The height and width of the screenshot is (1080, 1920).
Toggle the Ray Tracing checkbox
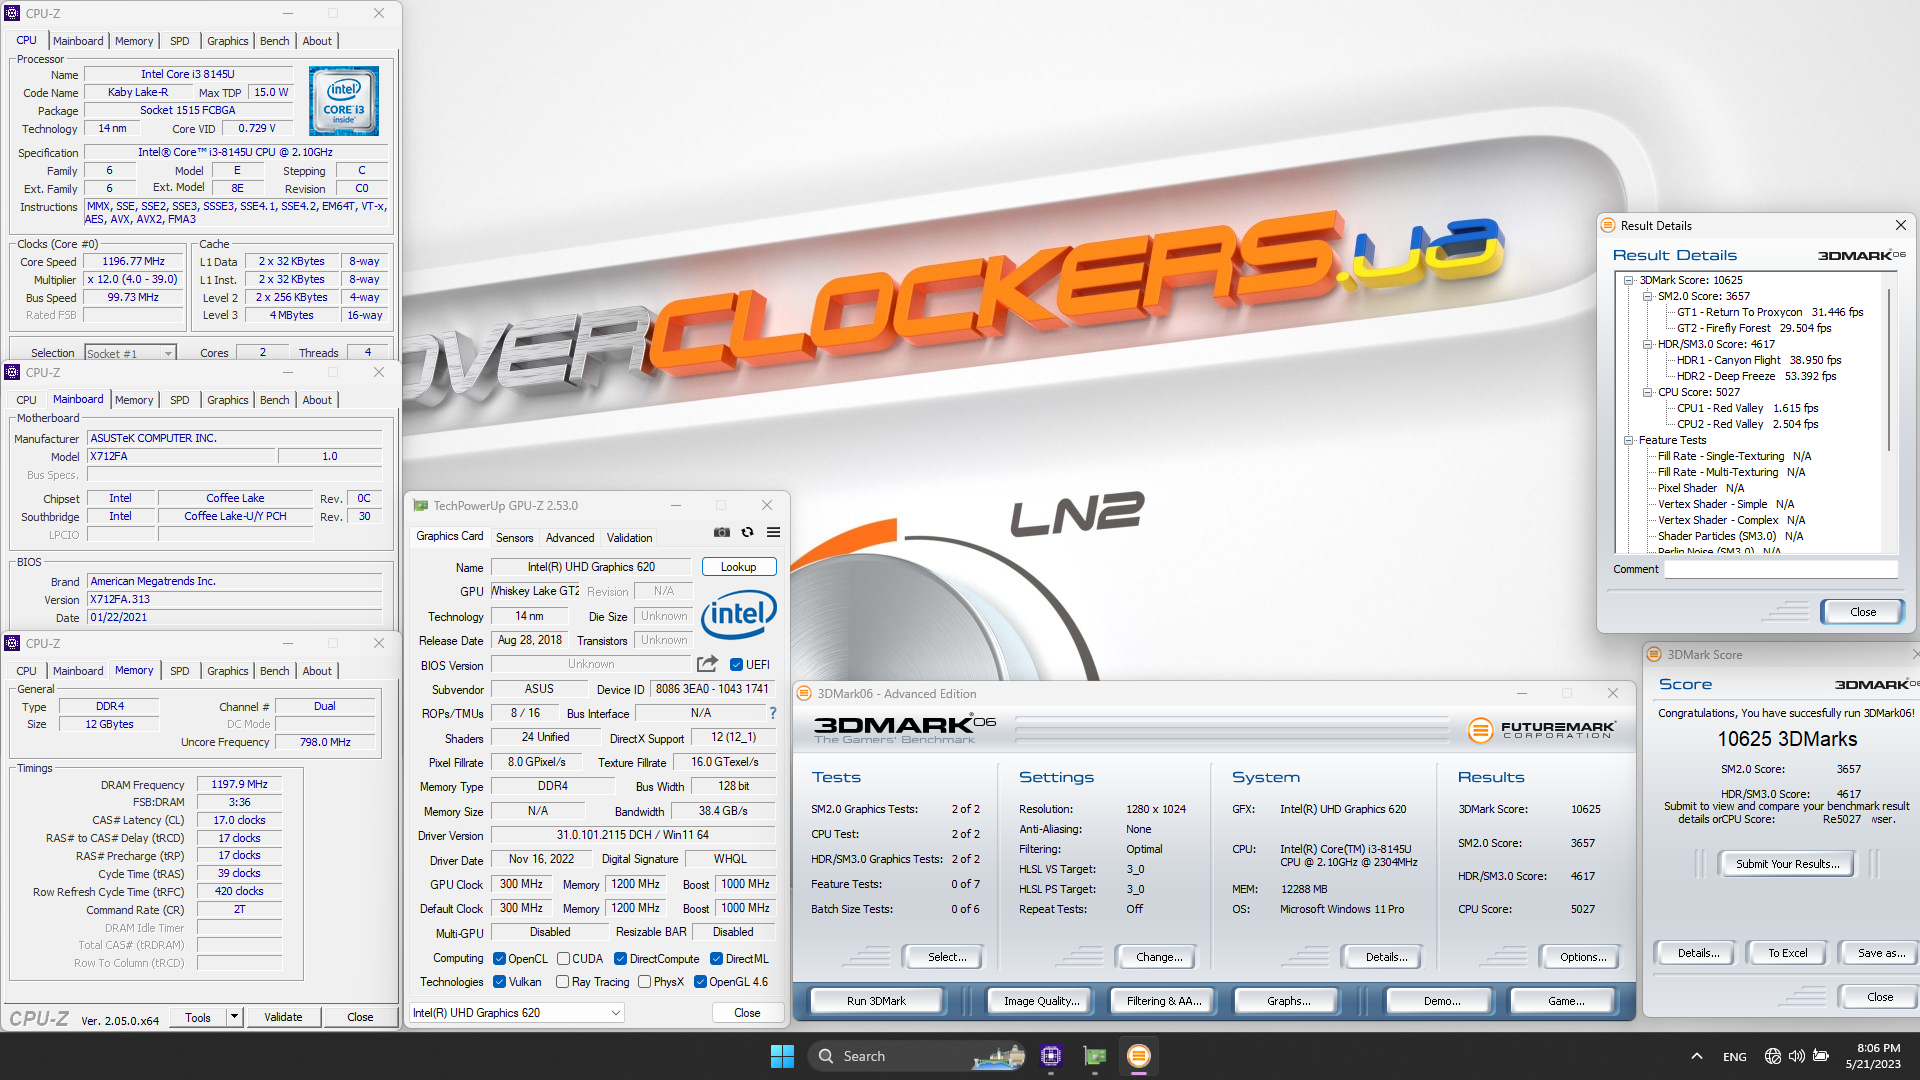click(x=562, y=982)
